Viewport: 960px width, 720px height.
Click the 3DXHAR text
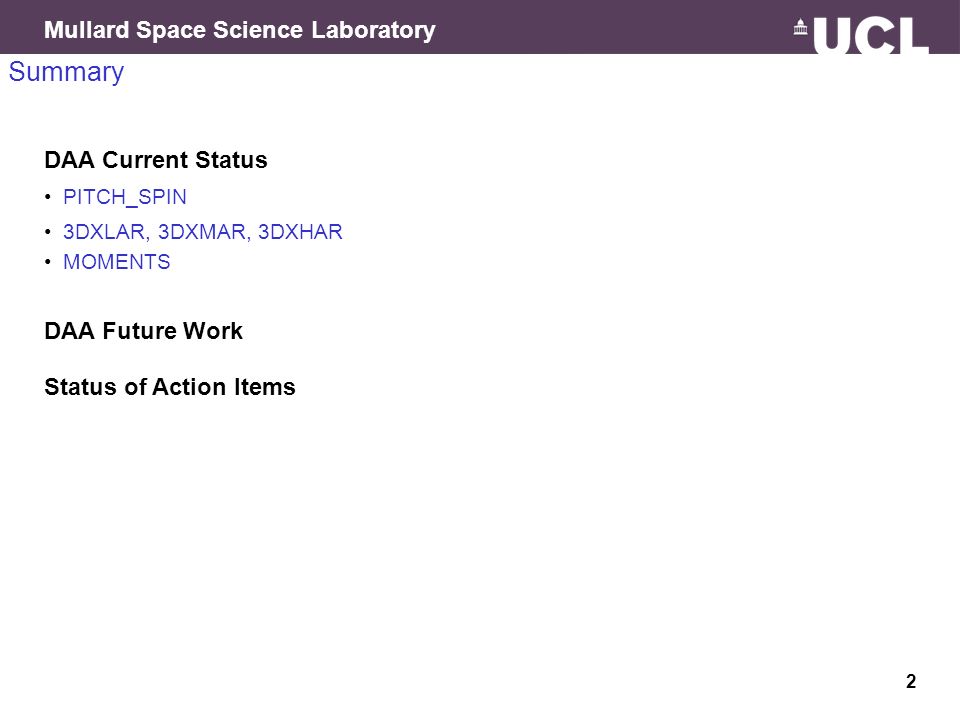tap(300, 232)
